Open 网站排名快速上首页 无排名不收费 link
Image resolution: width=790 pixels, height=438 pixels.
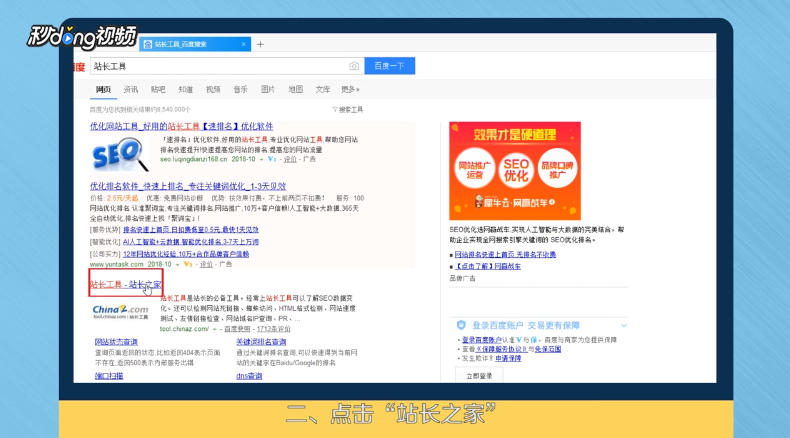point(505,255)
